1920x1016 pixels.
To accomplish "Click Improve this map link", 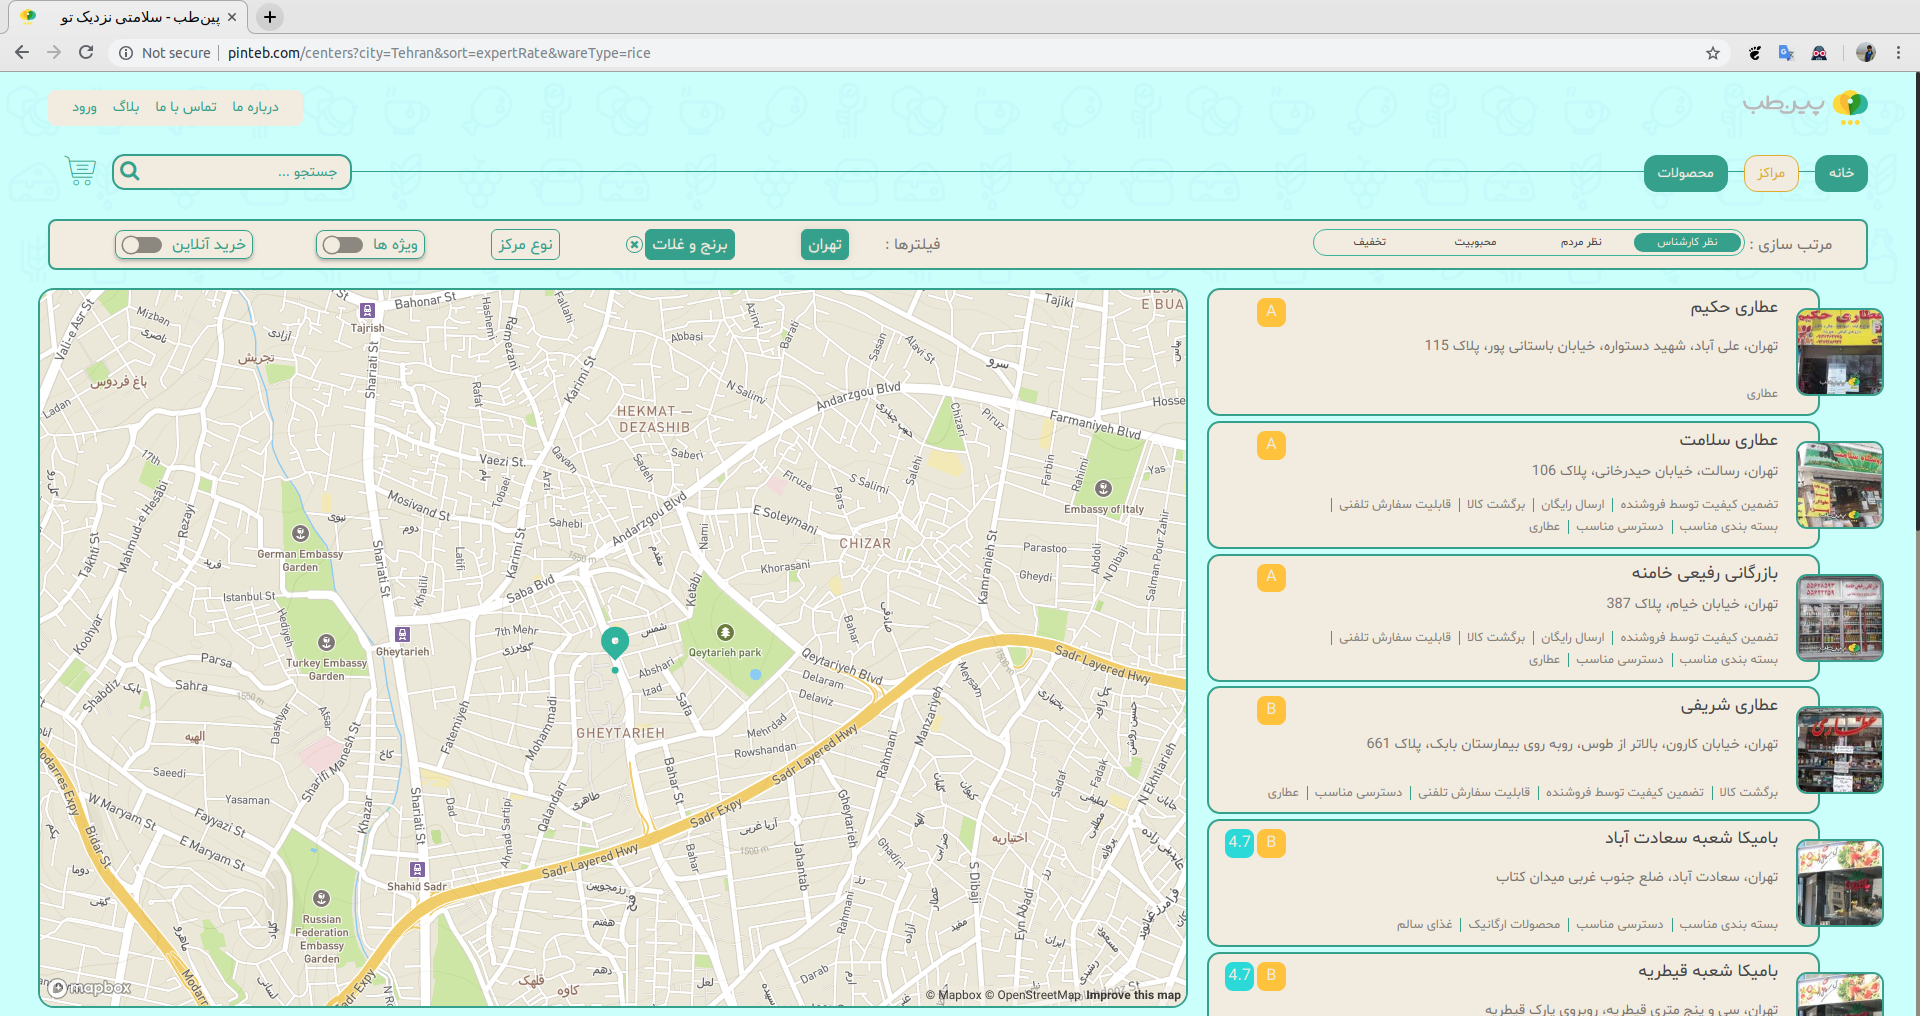I will [1133, 995].
